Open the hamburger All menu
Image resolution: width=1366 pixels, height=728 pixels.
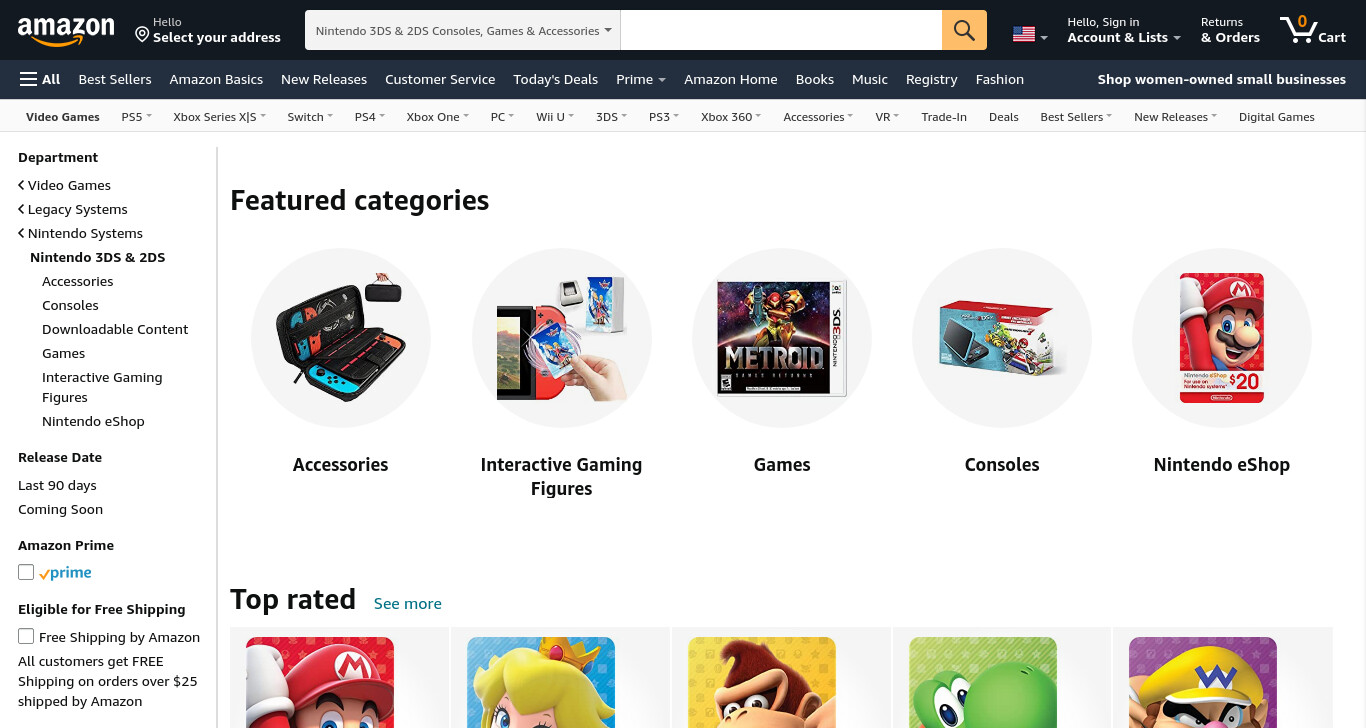[x=40, y=79]
